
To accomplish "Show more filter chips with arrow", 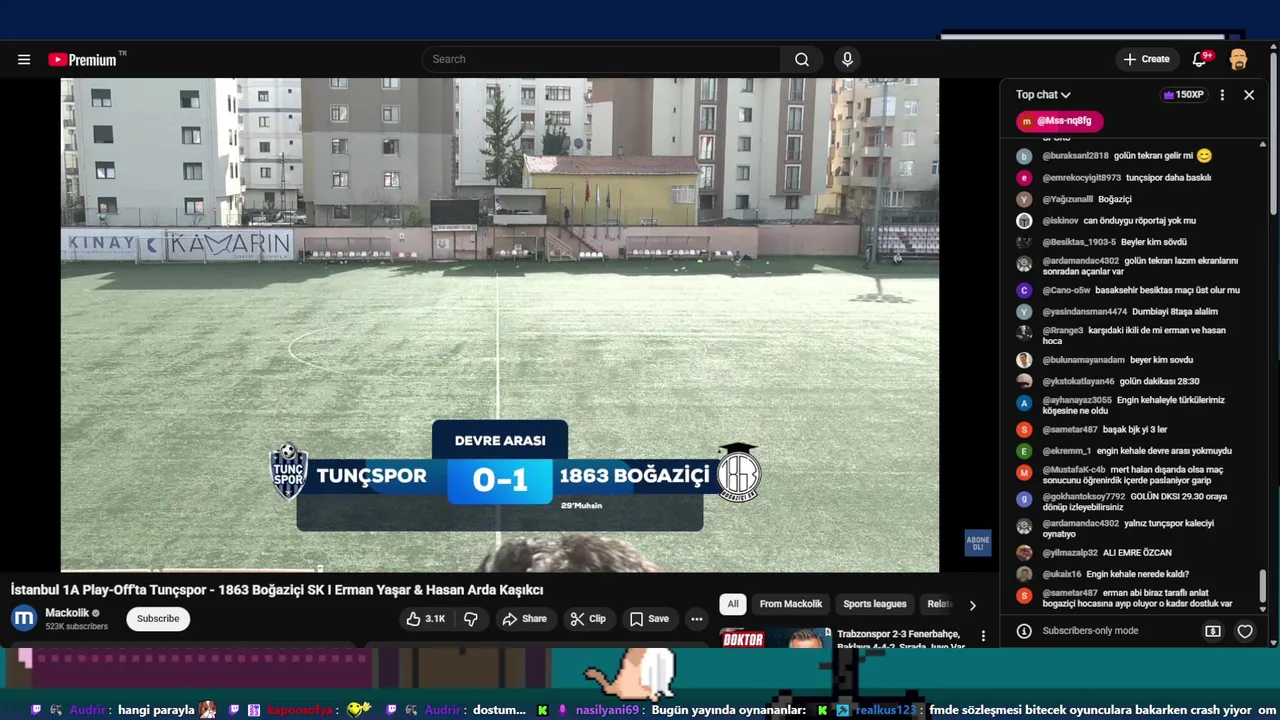I will (x=972, y=605).
